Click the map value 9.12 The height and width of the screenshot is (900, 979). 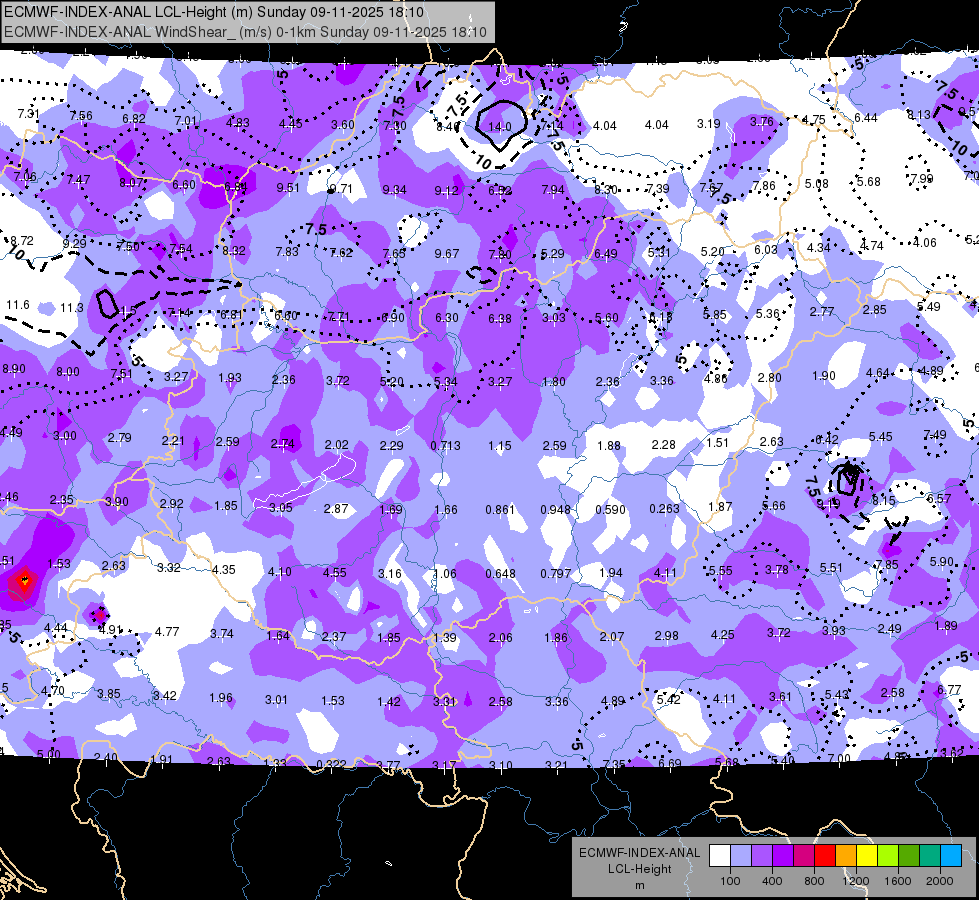click(x=446, y=190)
